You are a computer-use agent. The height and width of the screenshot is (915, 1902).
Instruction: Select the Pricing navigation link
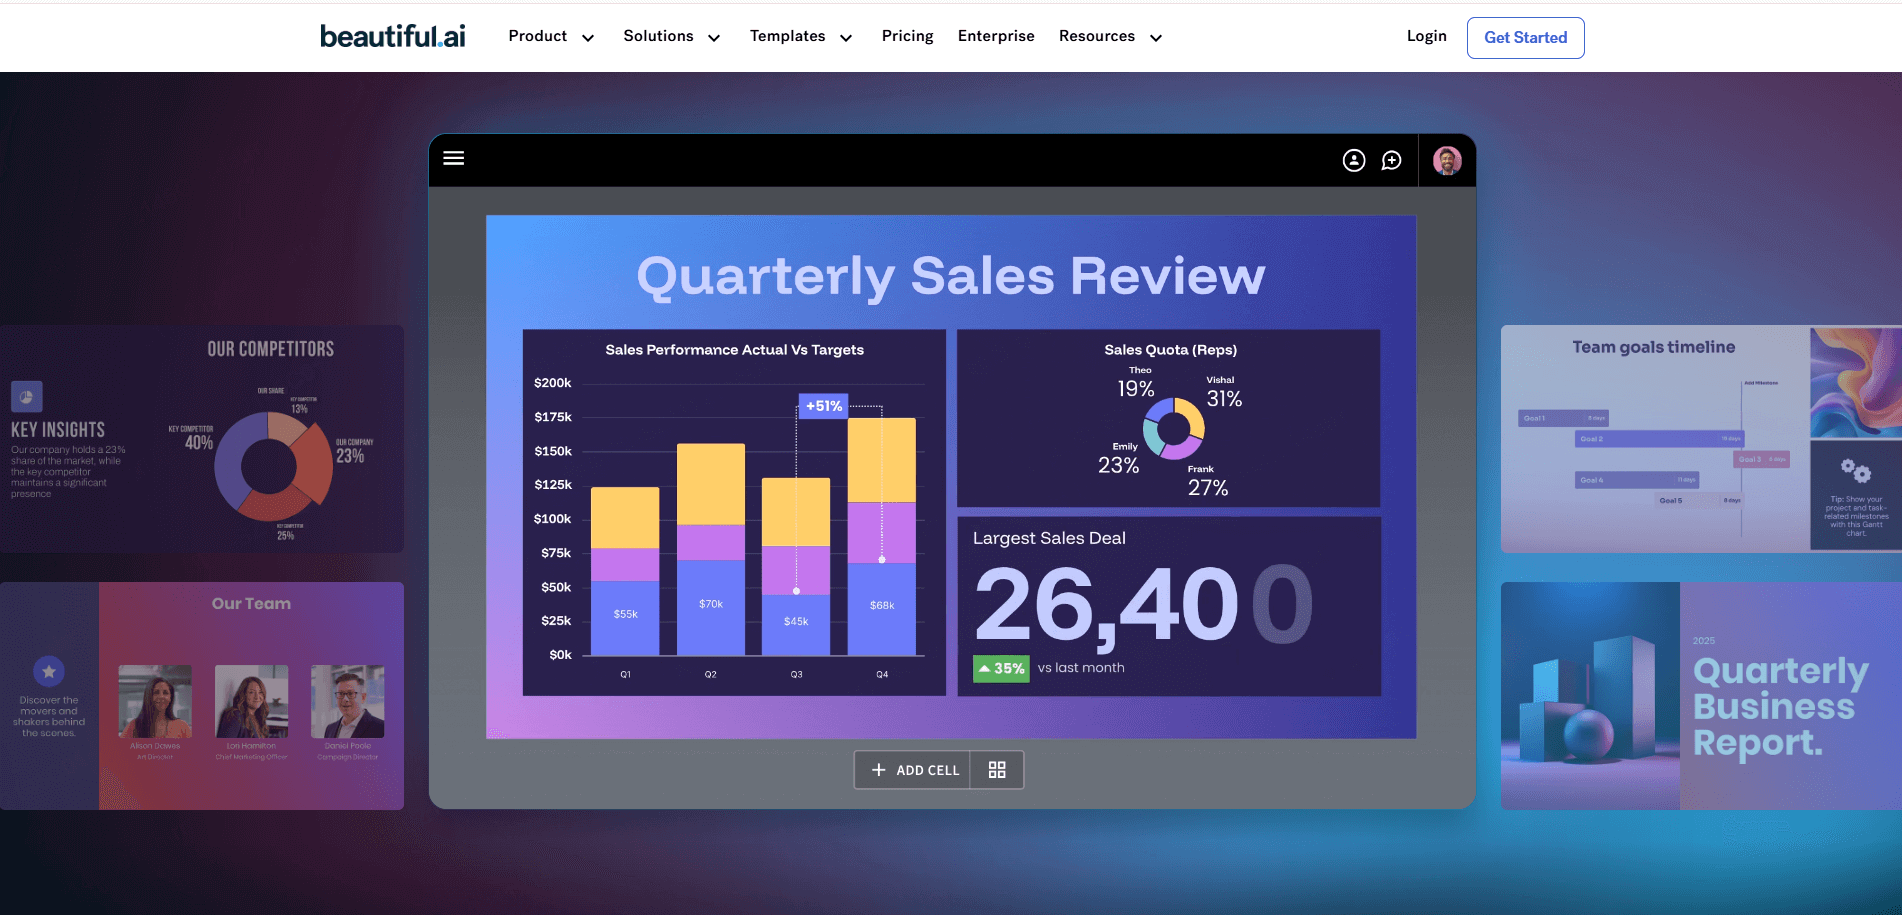906,36
